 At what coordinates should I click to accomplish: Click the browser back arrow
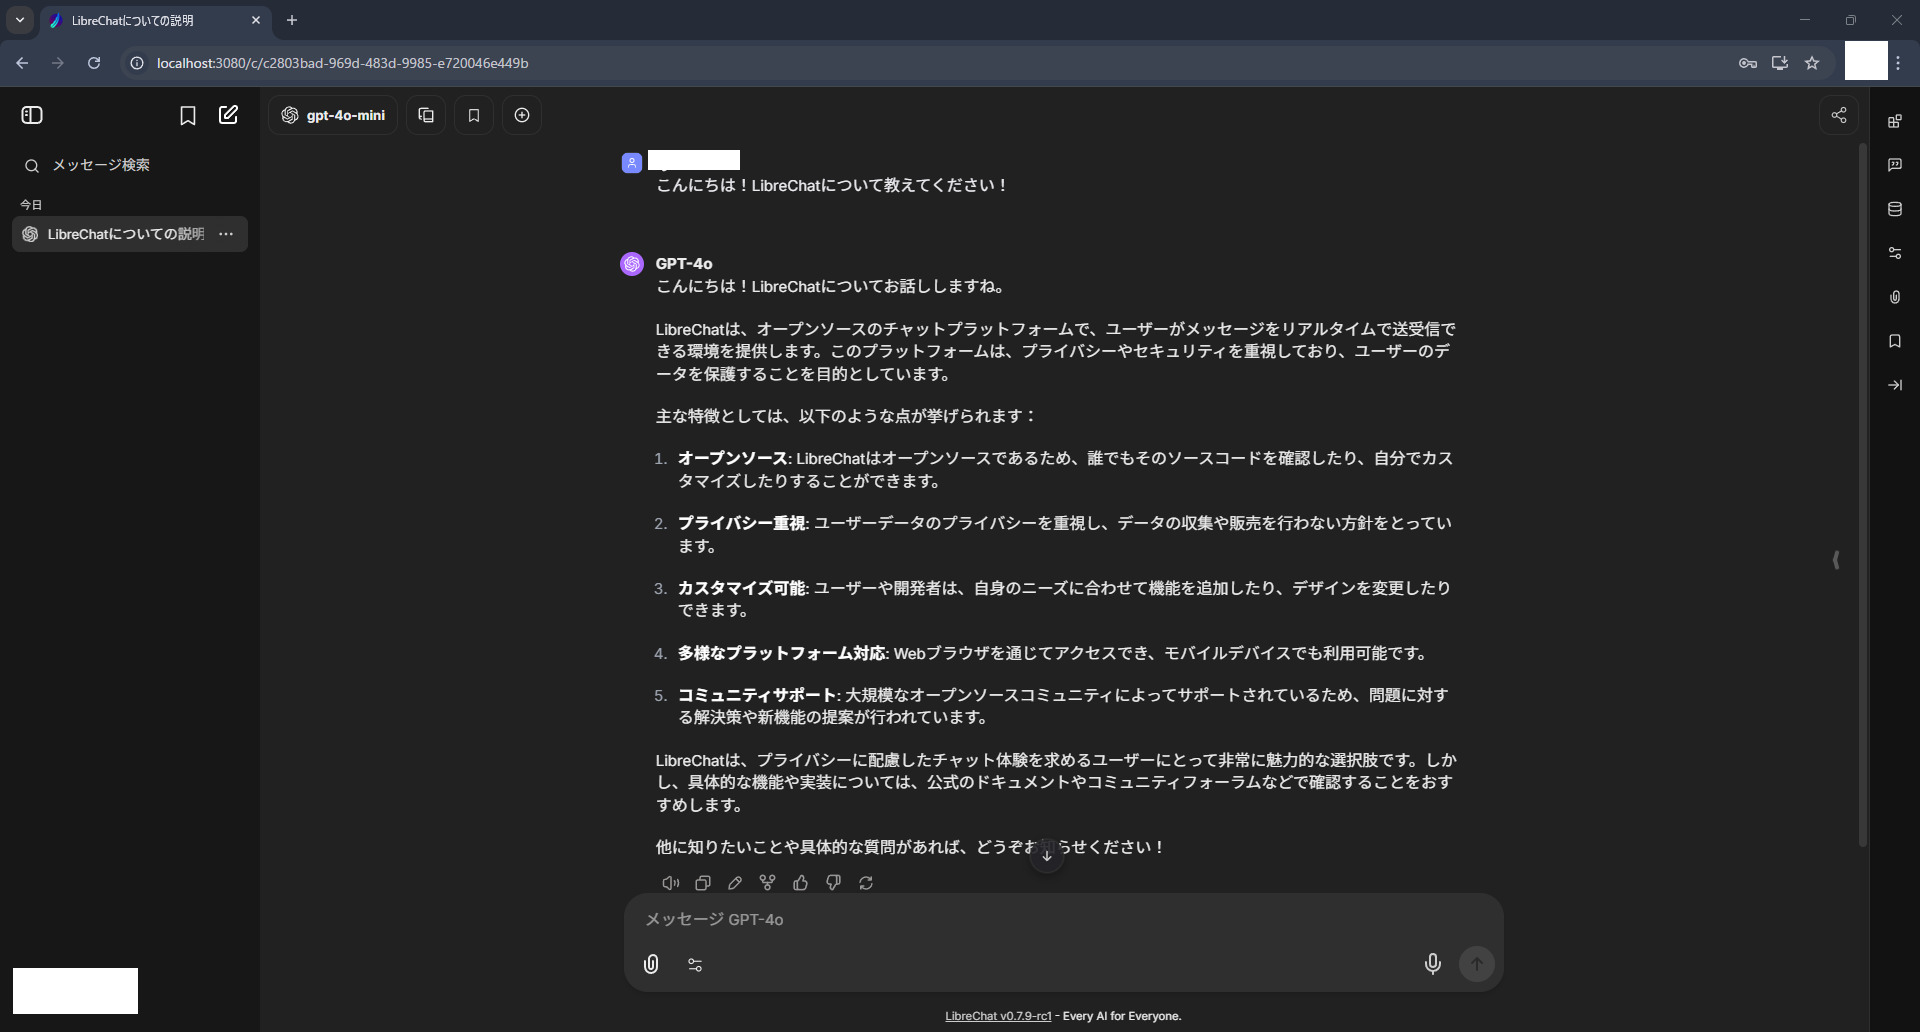click(x=22, y=63)
